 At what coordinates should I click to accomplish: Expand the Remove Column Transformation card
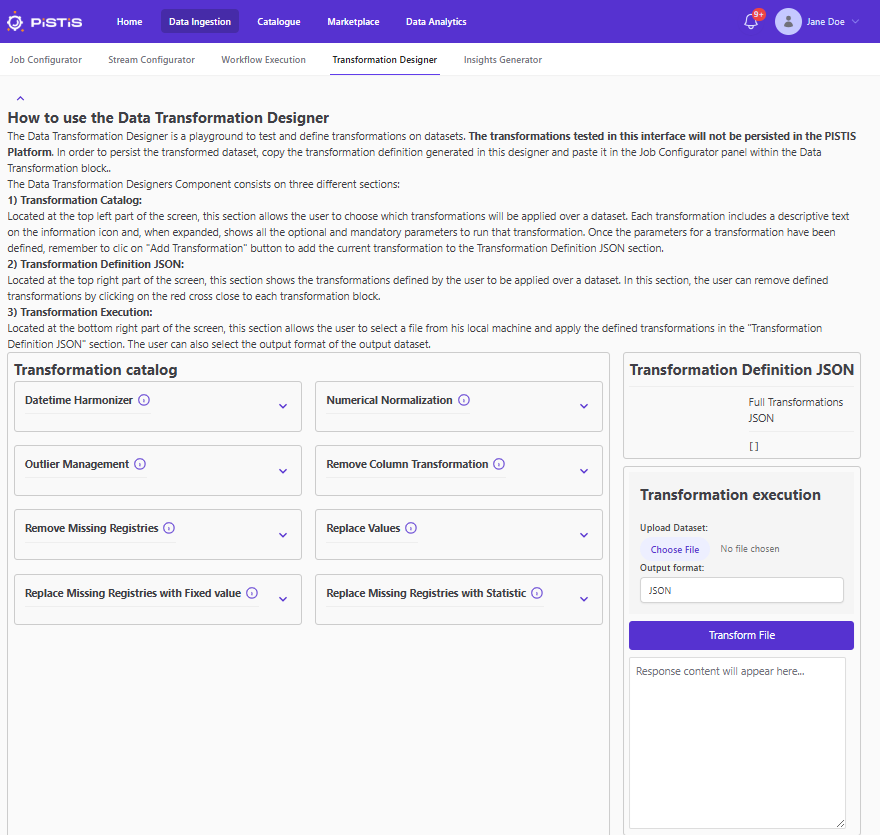pyautogui.click(x=584, y=471)
